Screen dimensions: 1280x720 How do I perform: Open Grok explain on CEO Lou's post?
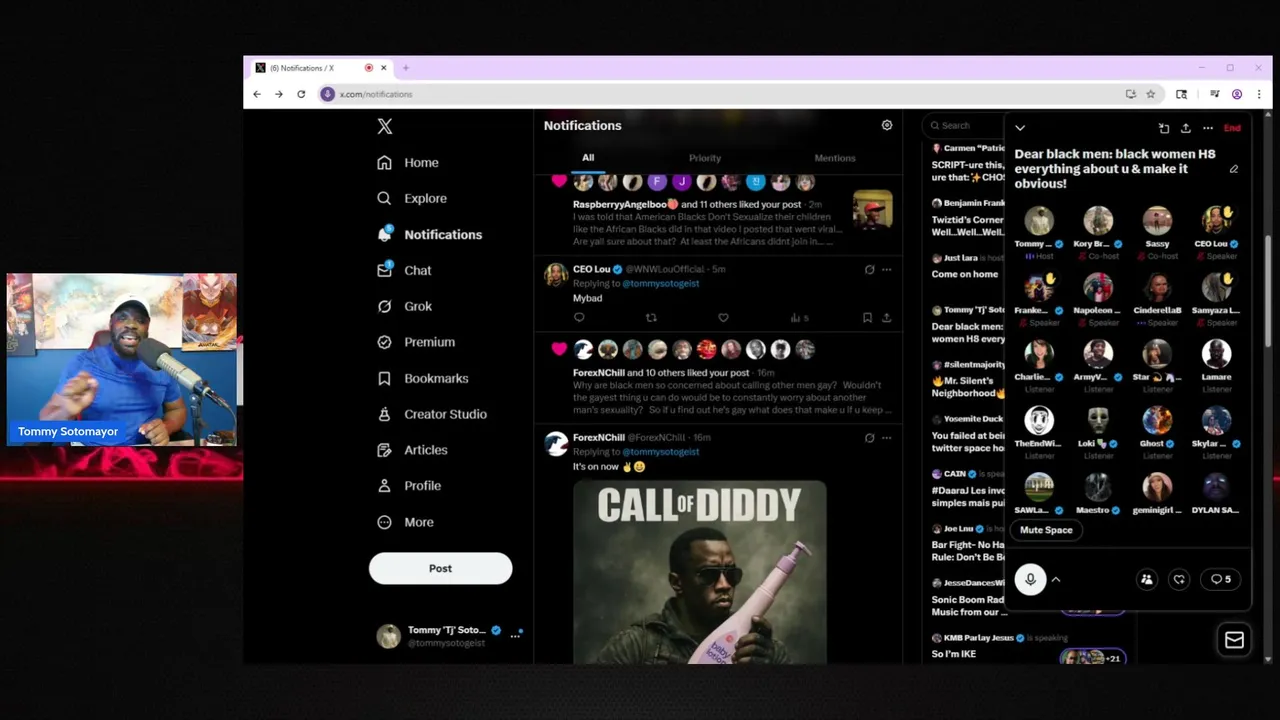(869, 269)
